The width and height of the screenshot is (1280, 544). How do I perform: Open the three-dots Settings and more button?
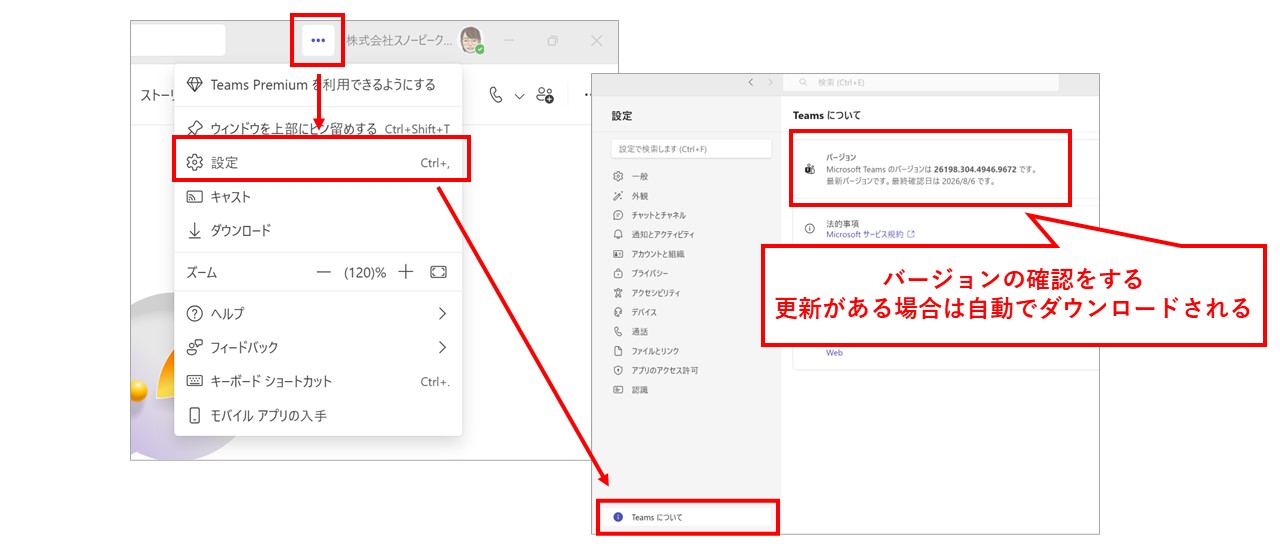(x=318, y=41)
